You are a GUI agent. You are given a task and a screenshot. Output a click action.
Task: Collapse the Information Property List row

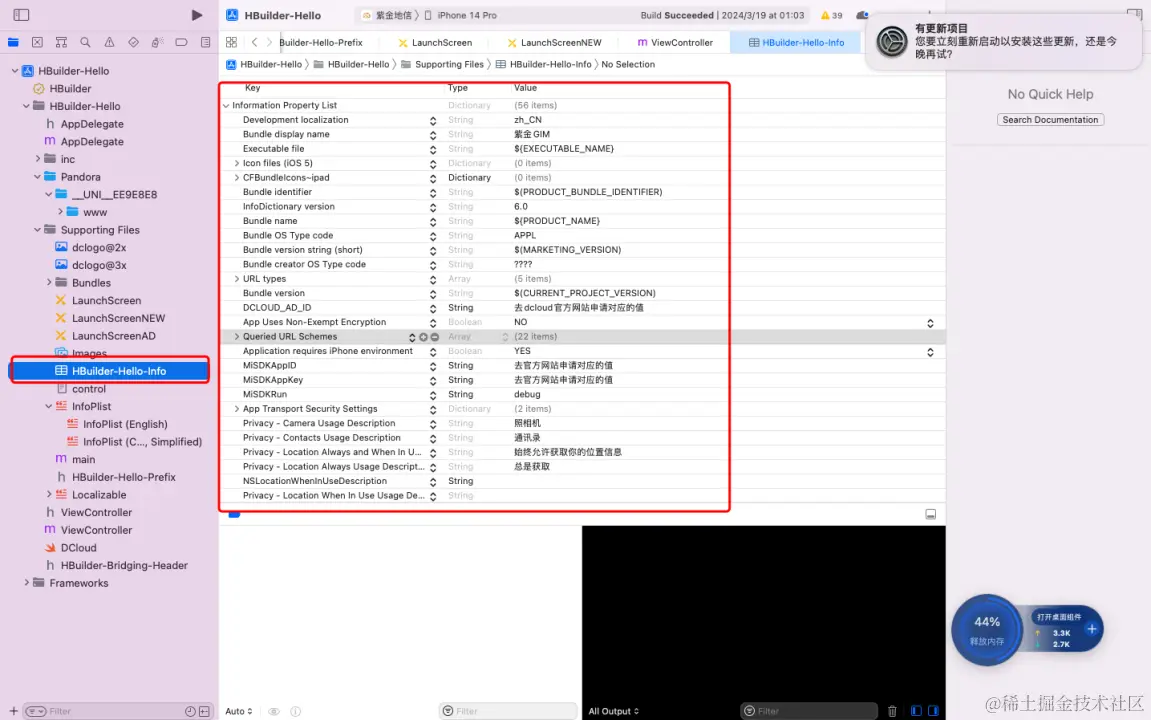point(226,106)
